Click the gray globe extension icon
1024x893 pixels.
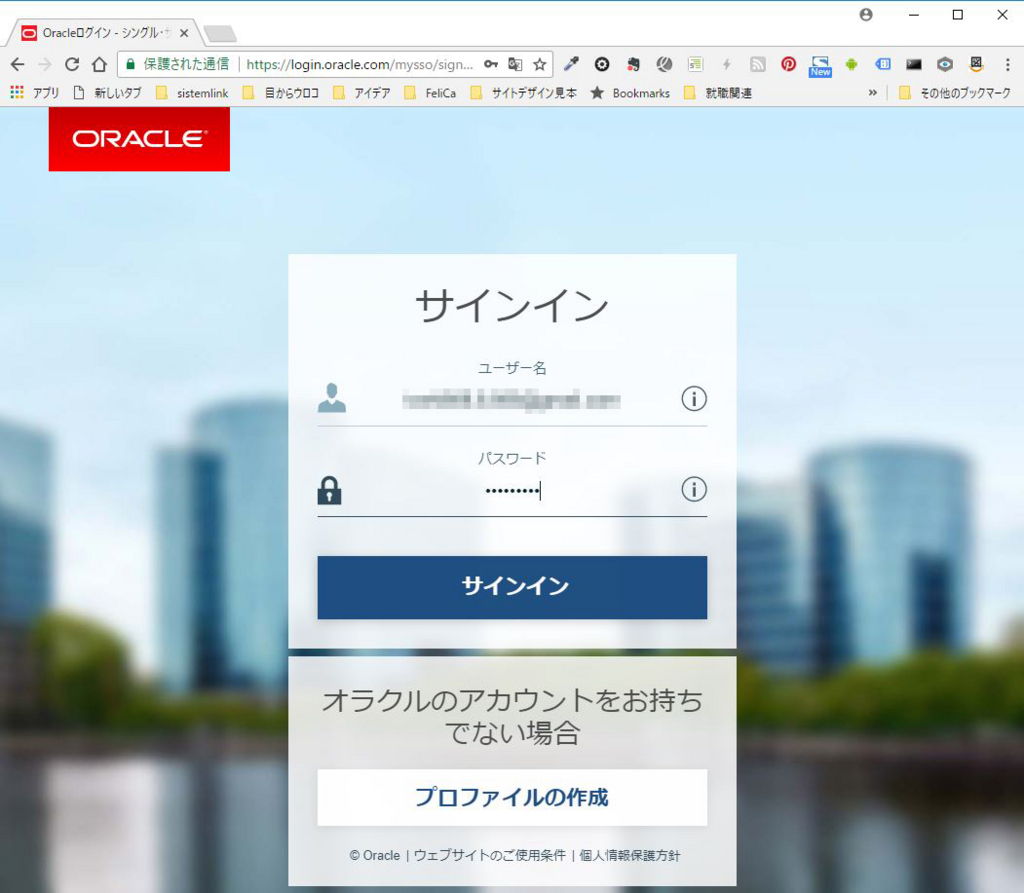(664, 64)
